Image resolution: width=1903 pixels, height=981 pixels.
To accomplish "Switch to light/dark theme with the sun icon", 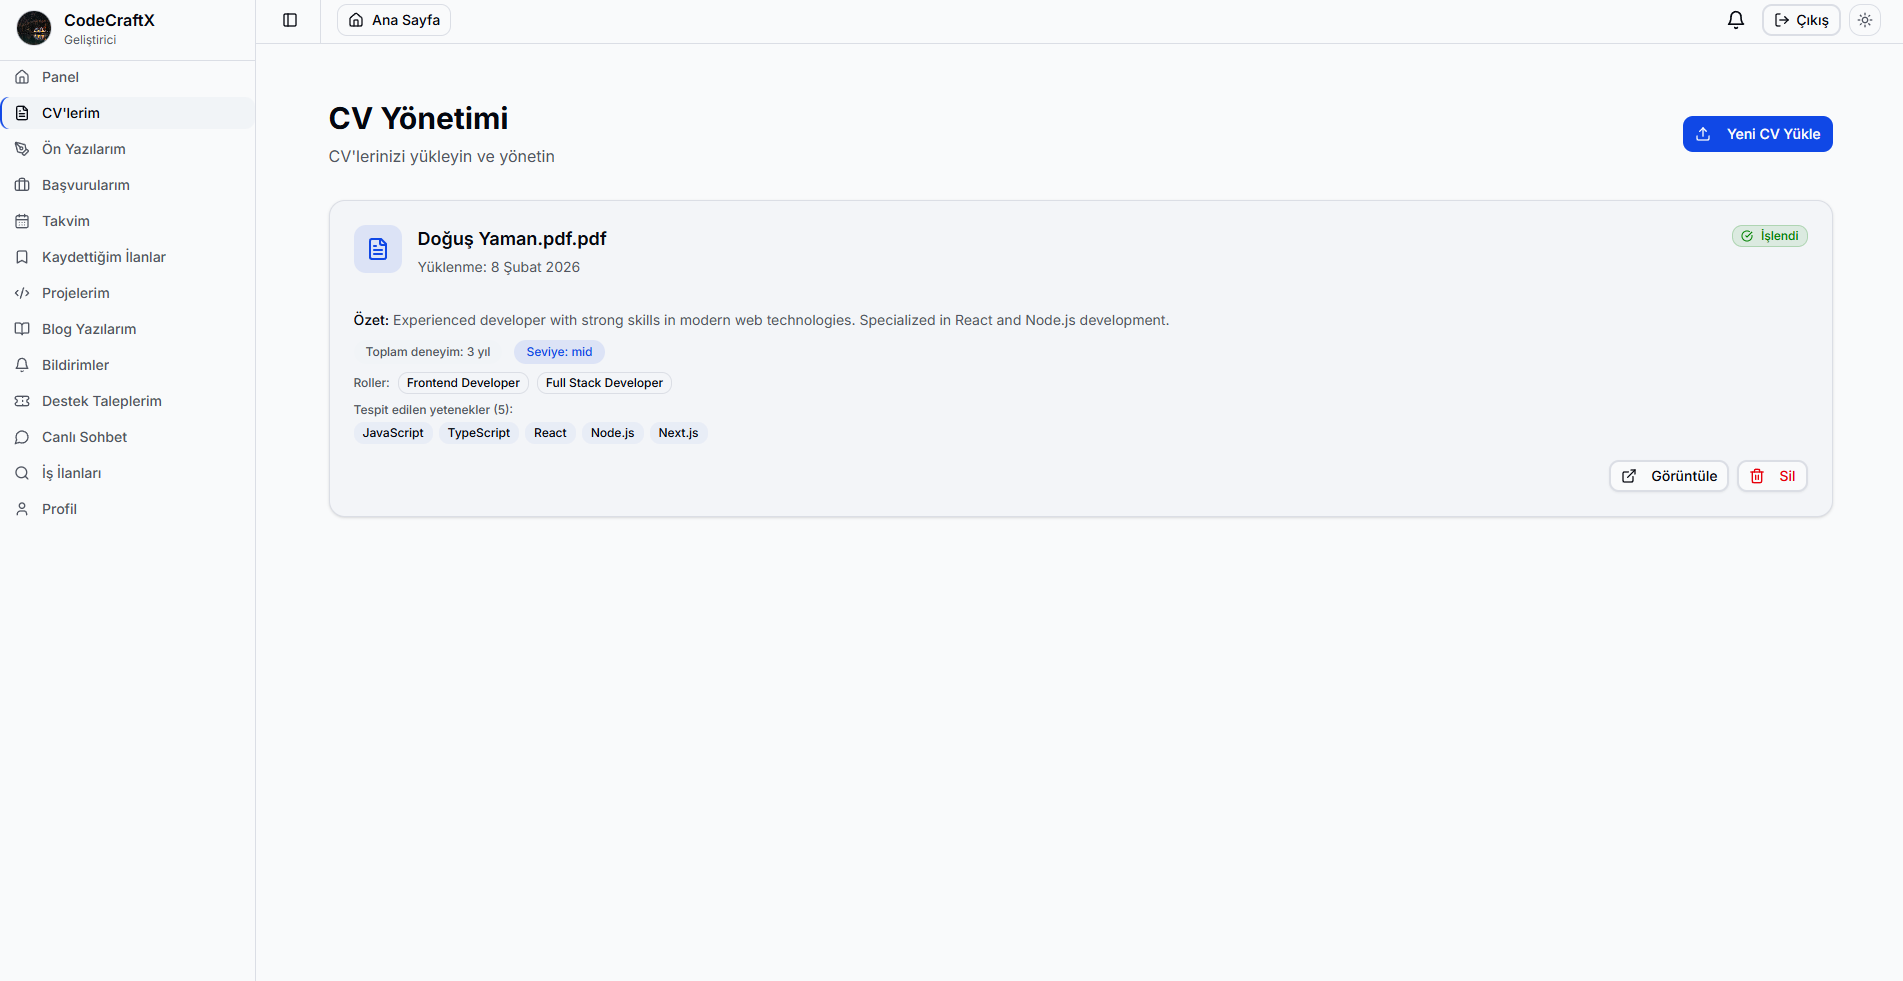I will [x=1864, y=19].
